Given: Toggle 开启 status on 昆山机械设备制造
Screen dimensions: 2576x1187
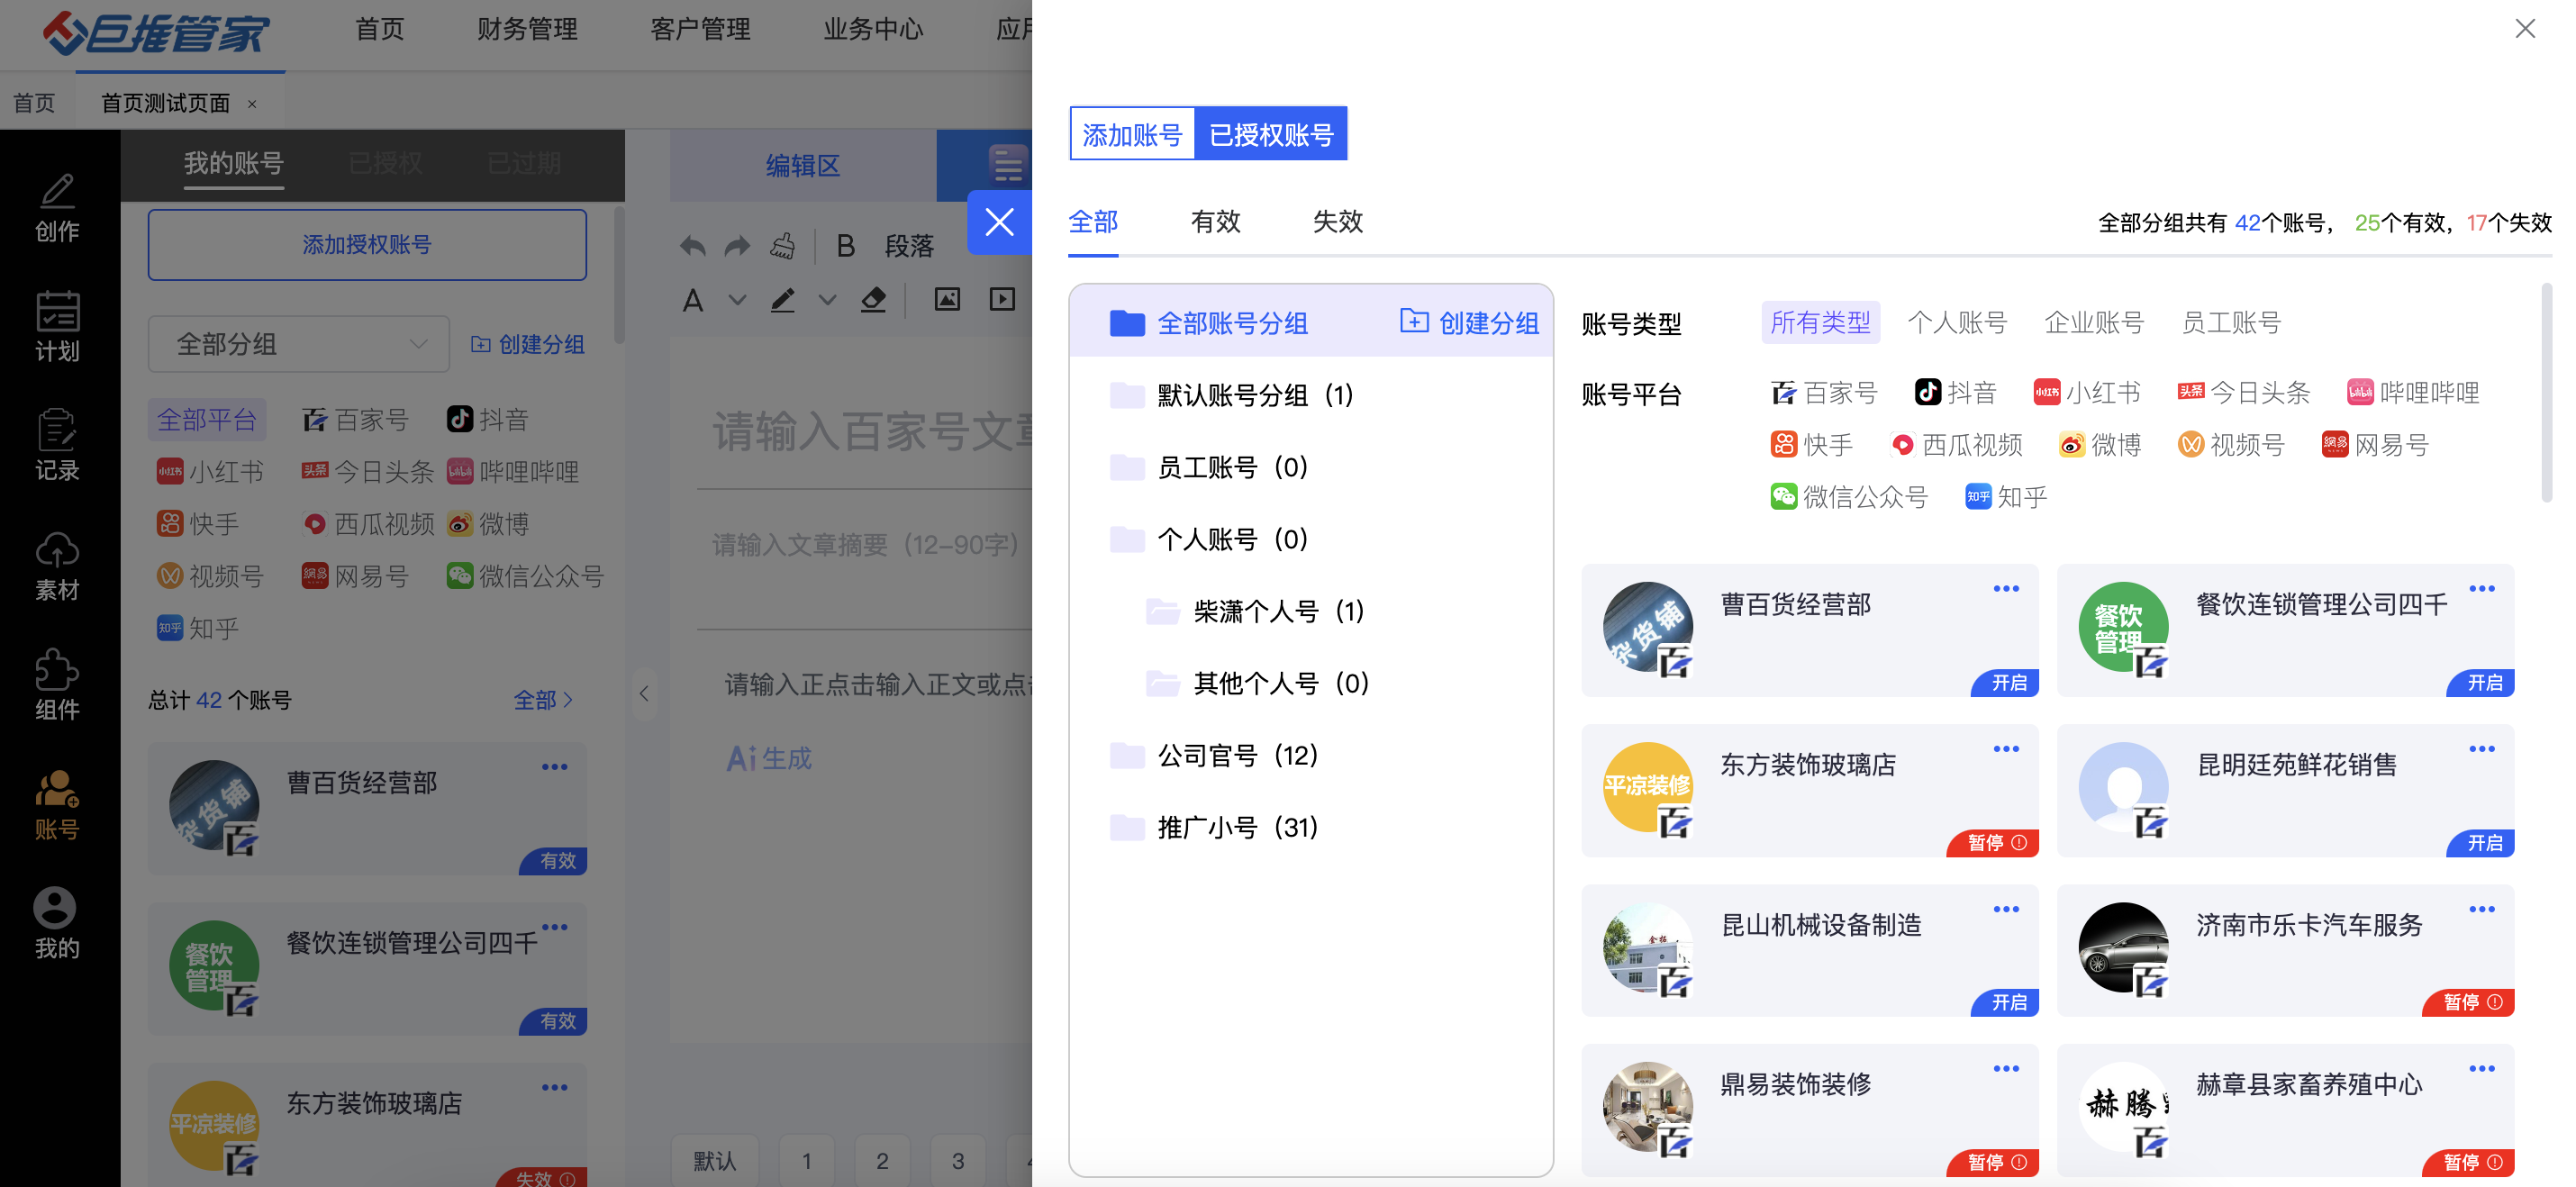Looking at the screenshot, I should tap(2007, 1002).
